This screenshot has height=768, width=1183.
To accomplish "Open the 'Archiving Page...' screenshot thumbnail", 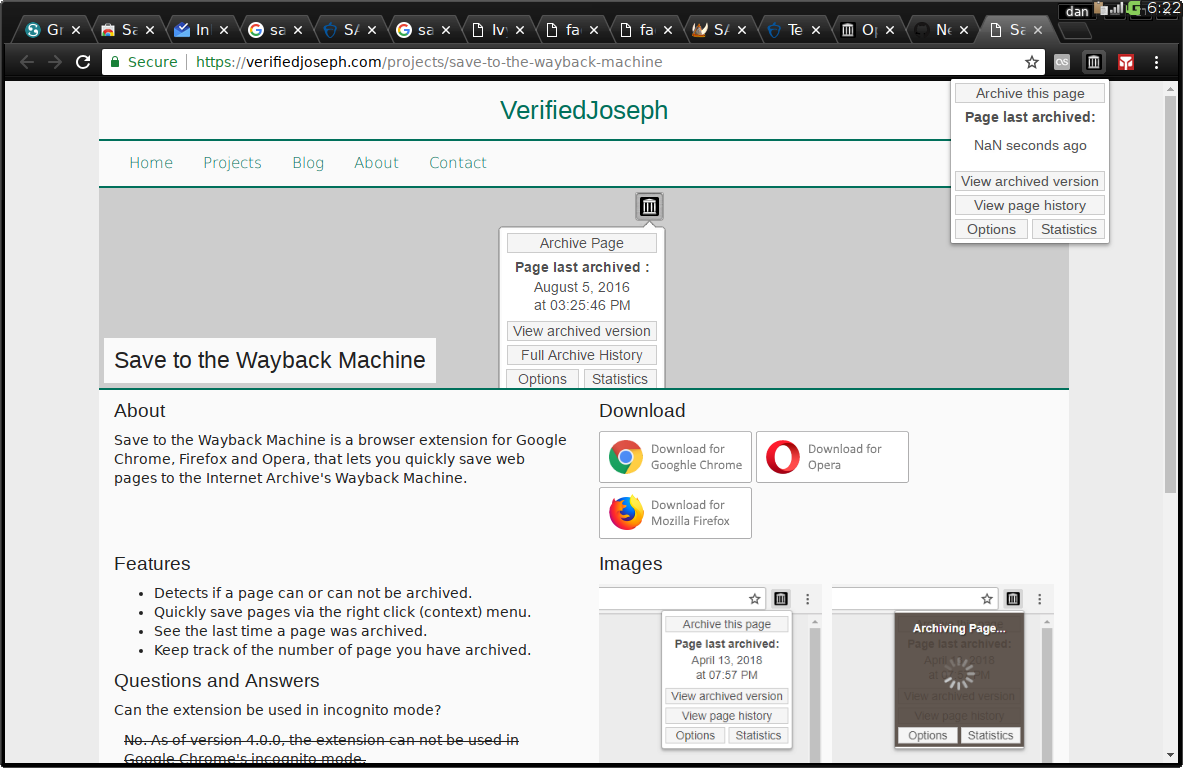I will pyautogui.click(x=942, y=673).
